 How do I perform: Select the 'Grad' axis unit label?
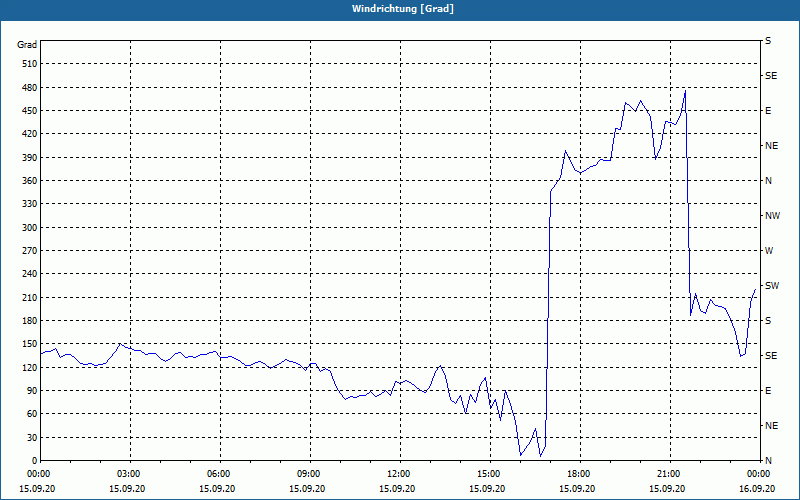click(27, 45)
